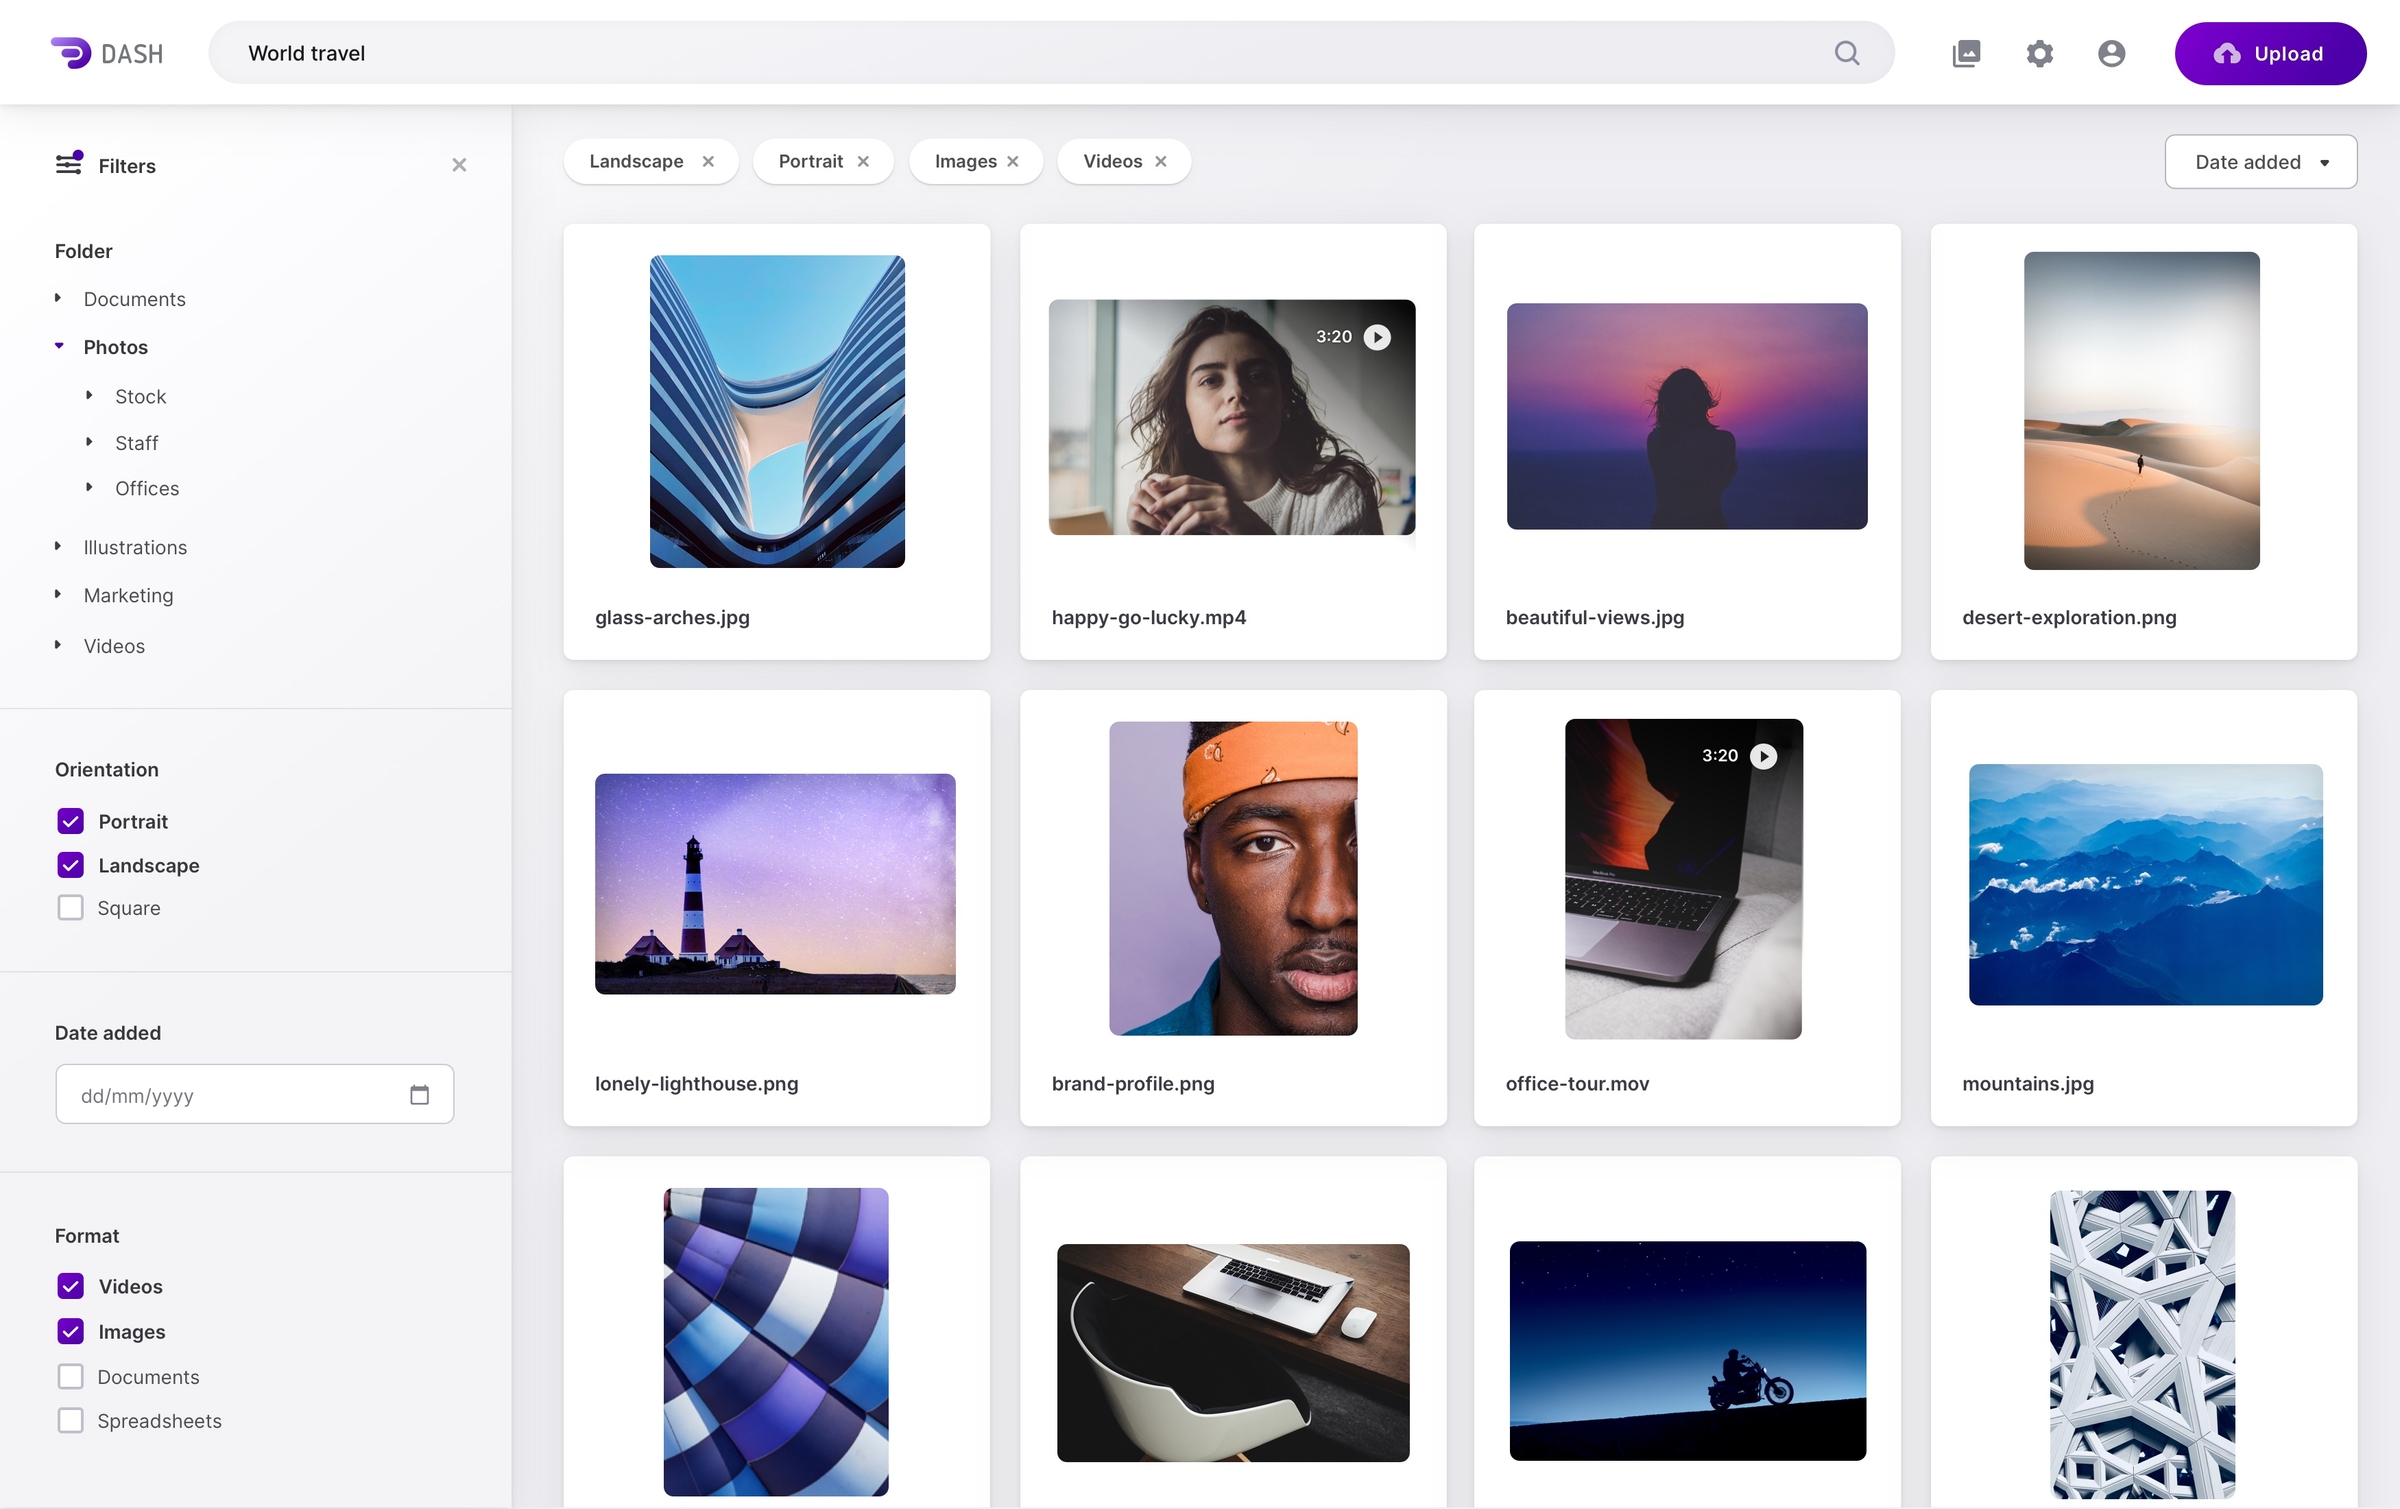Open the Date added sort dropdown
The width and height of the screenshot is (2400, 1509).
click(x=2259, y=160)
